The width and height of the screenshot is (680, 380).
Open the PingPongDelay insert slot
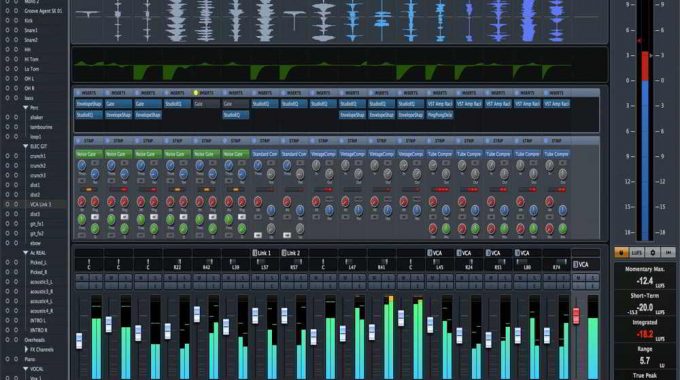440,115
